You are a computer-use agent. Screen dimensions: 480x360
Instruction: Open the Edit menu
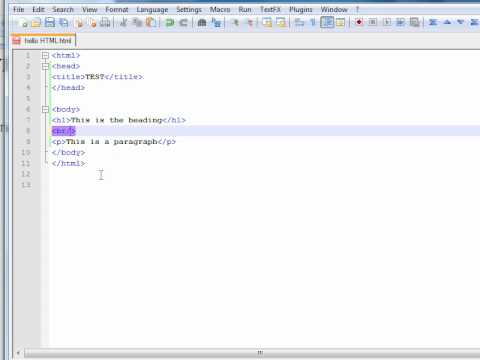38,9
